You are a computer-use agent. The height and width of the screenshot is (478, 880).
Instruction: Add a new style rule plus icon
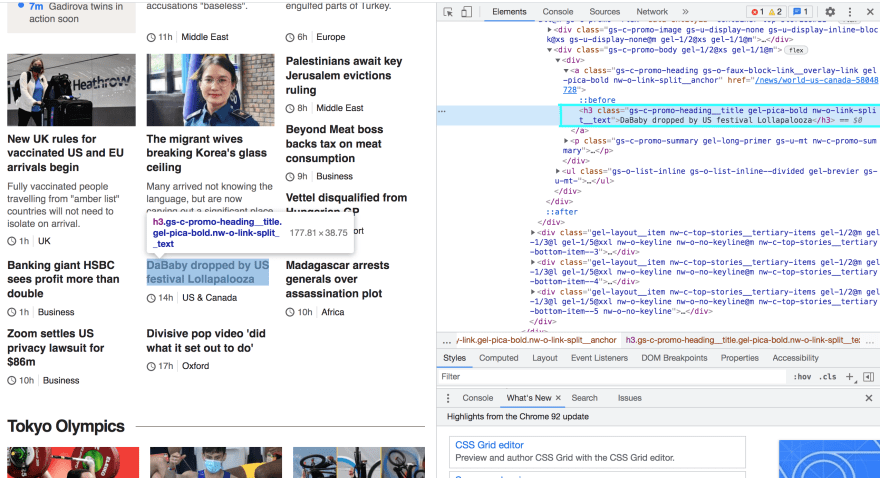(850, 376)
